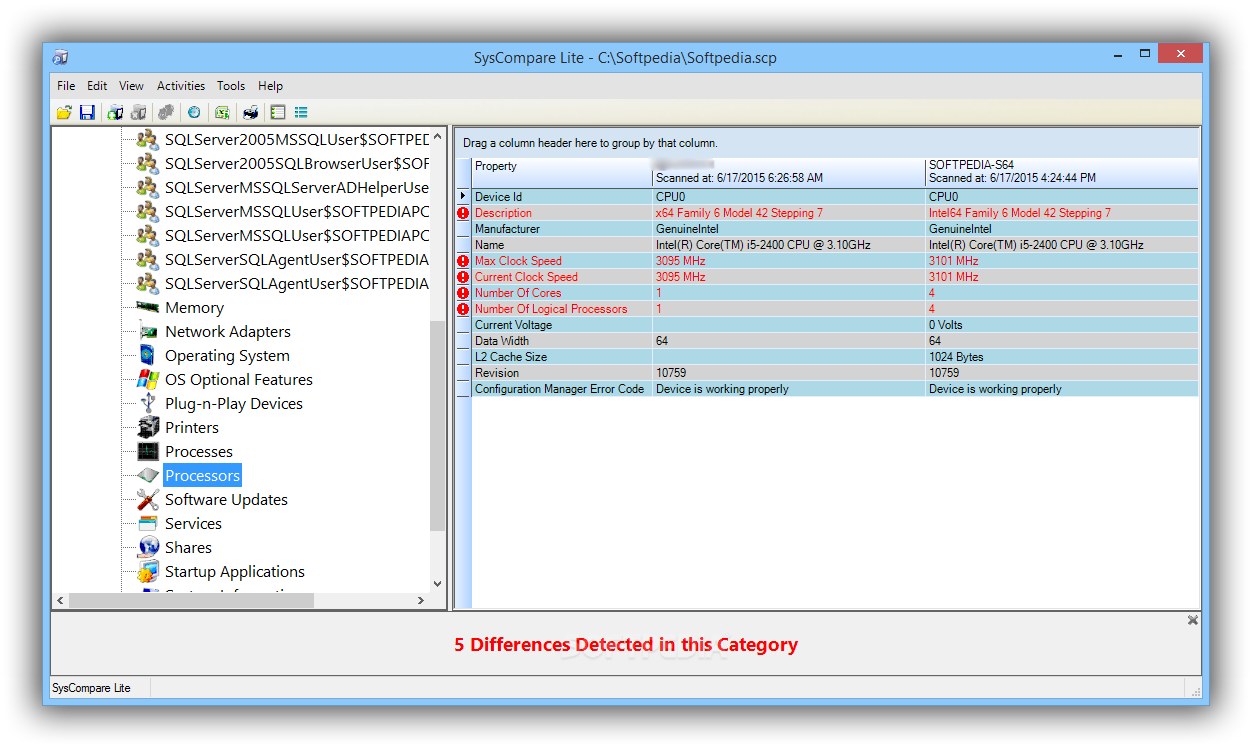Click the '0 Volts' value cell
Viewport: 1252px width, 748px height.
(1062, 325)
